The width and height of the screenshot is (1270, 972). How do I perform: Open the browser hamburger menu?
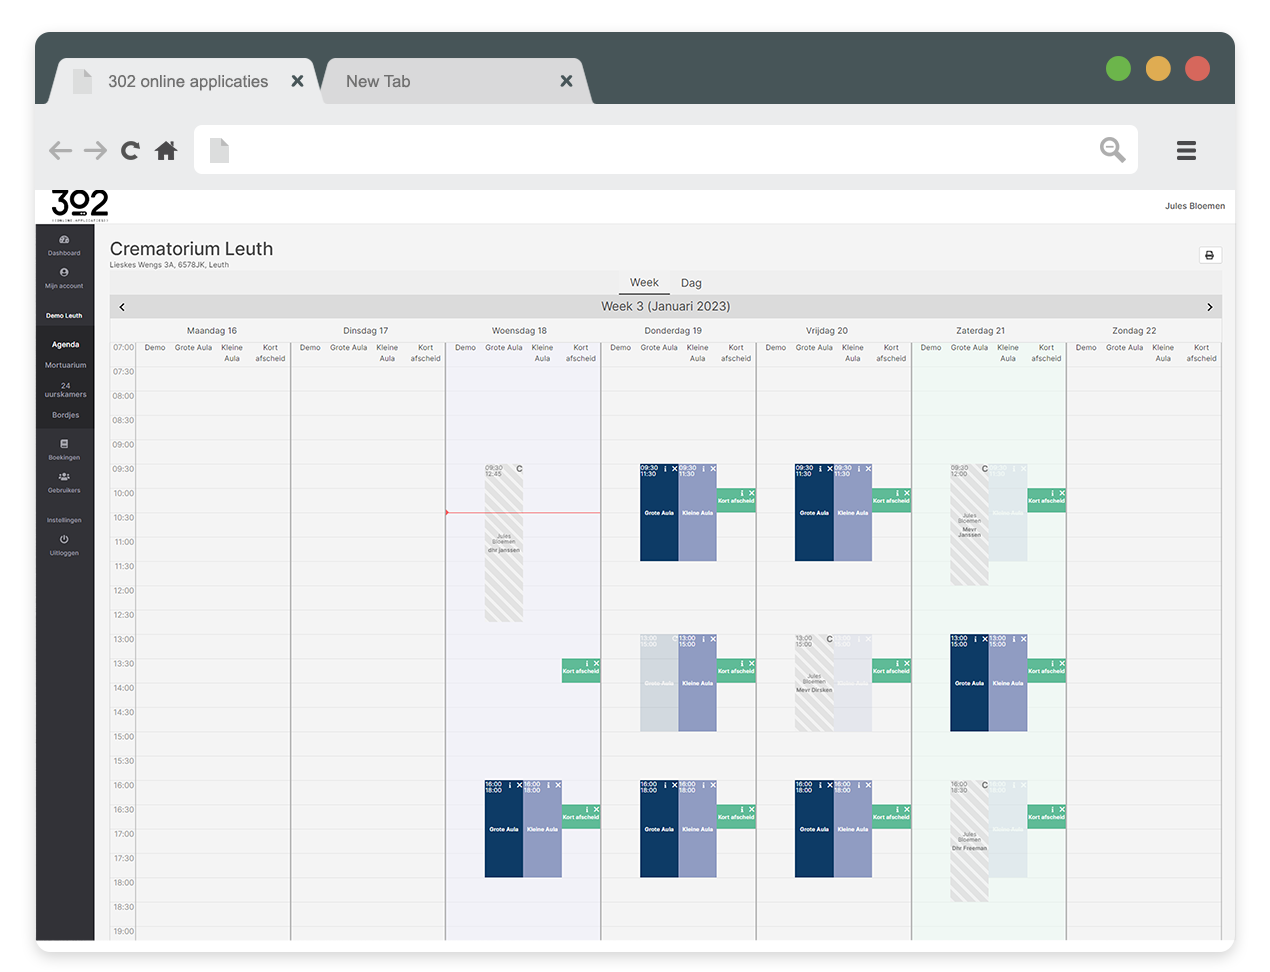click(1186, 151)
